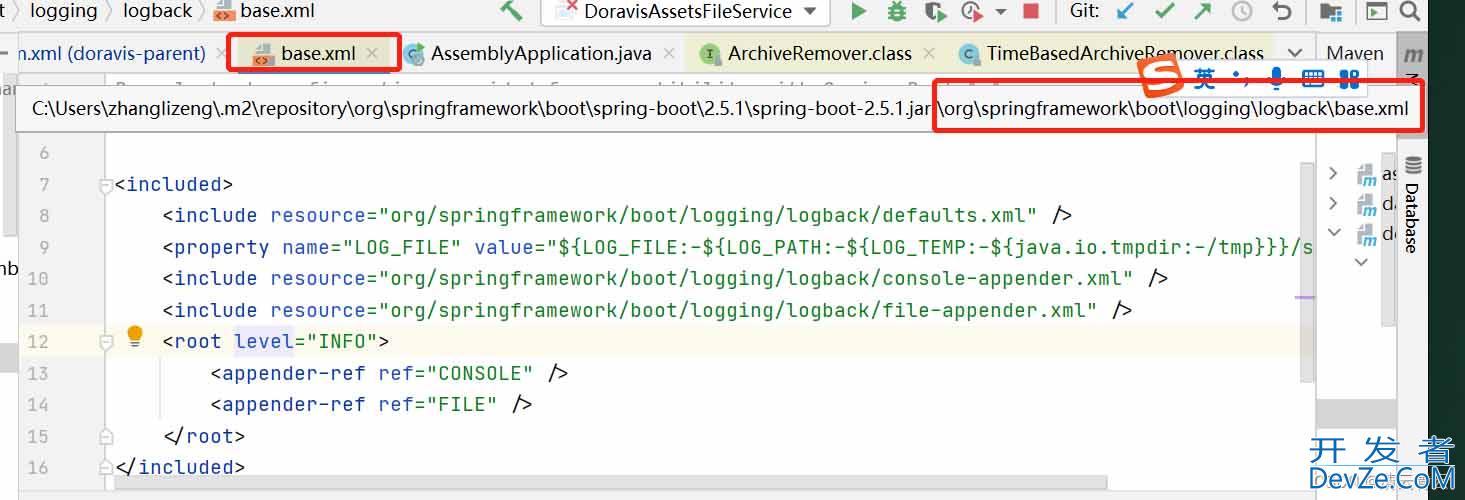
Task: Close the ArchiveRemover.class tab
Action: (930, 53)
